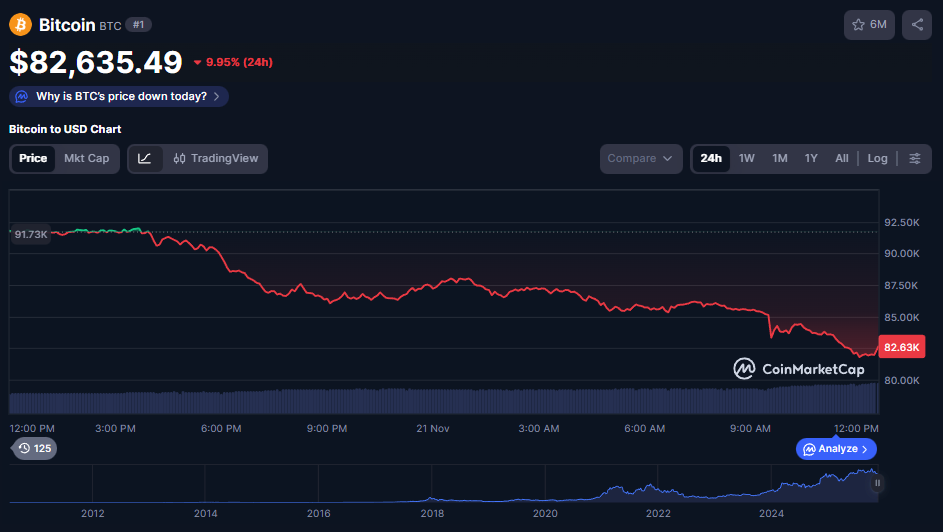Viewport: 943px width, 532px height.
Task: Click the 2022 marker on history timeline
Action: click(658, 513)
